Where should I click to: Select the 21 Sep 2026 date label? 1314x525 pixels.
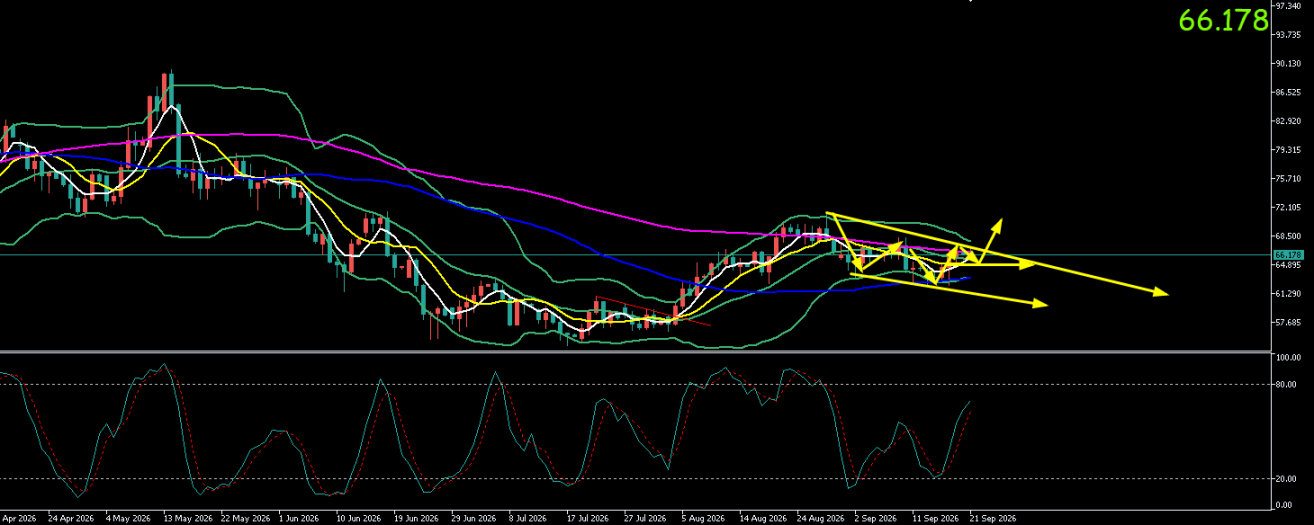pyautogui.click(x=994, y=519)
